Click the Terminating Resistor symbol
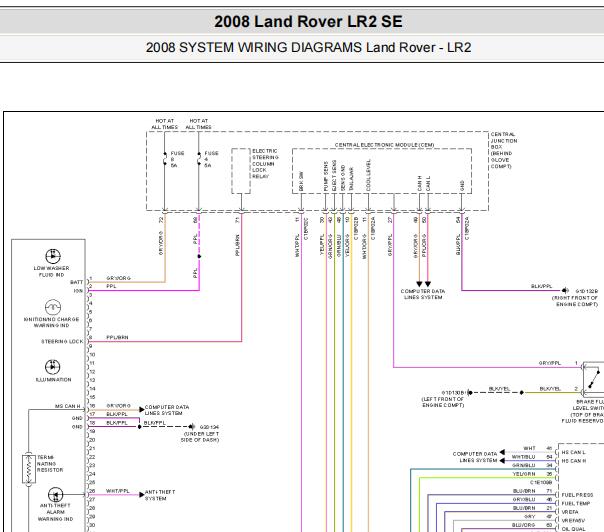This screenshot has height=532, width=604. [29, 469]
